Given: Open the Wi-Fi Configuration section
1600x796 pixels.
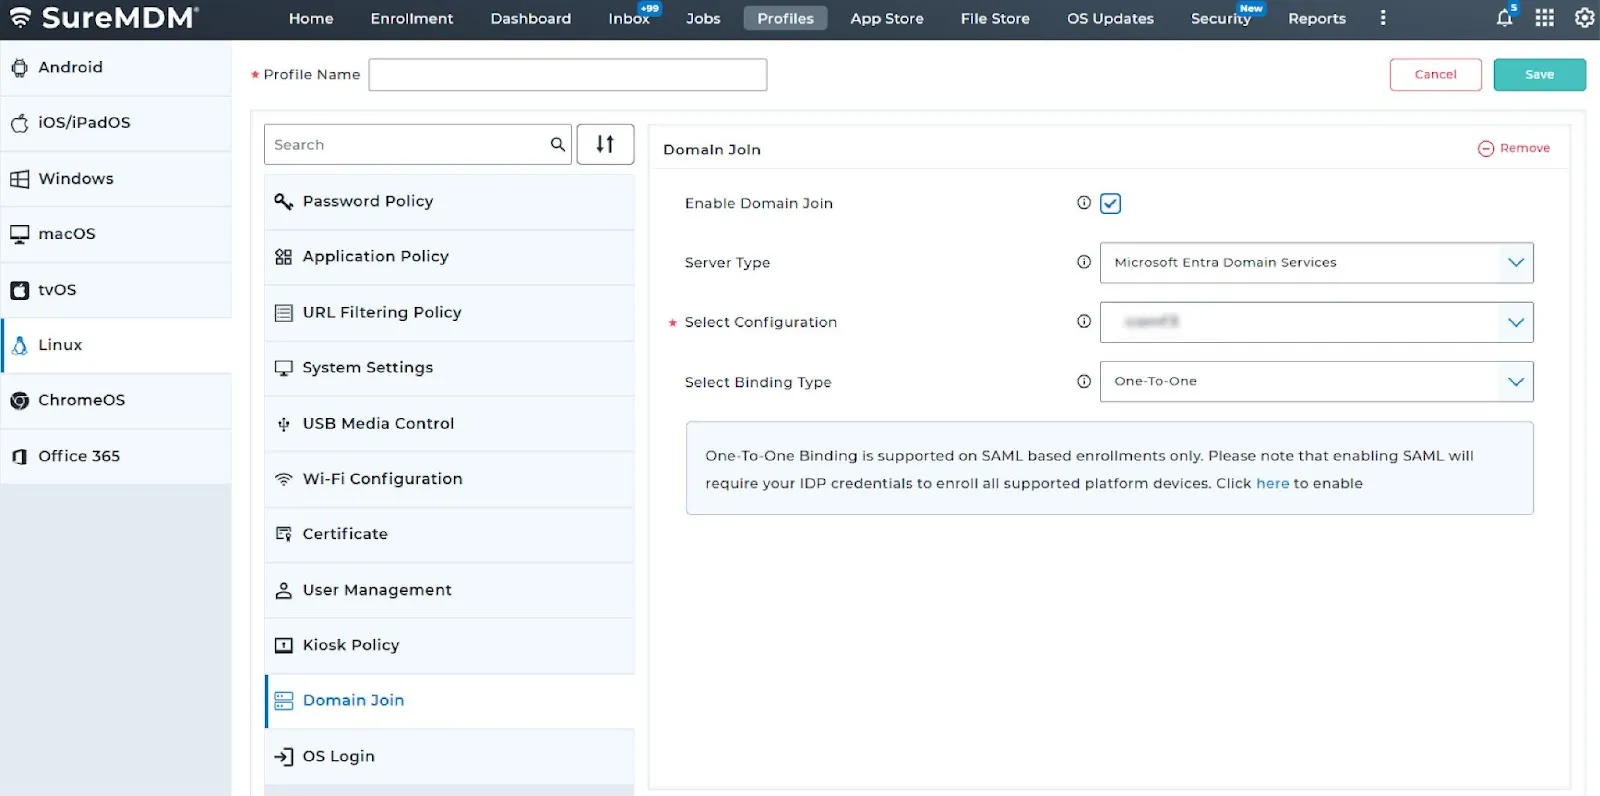Looking at the screenshot, I should [449, 479].
